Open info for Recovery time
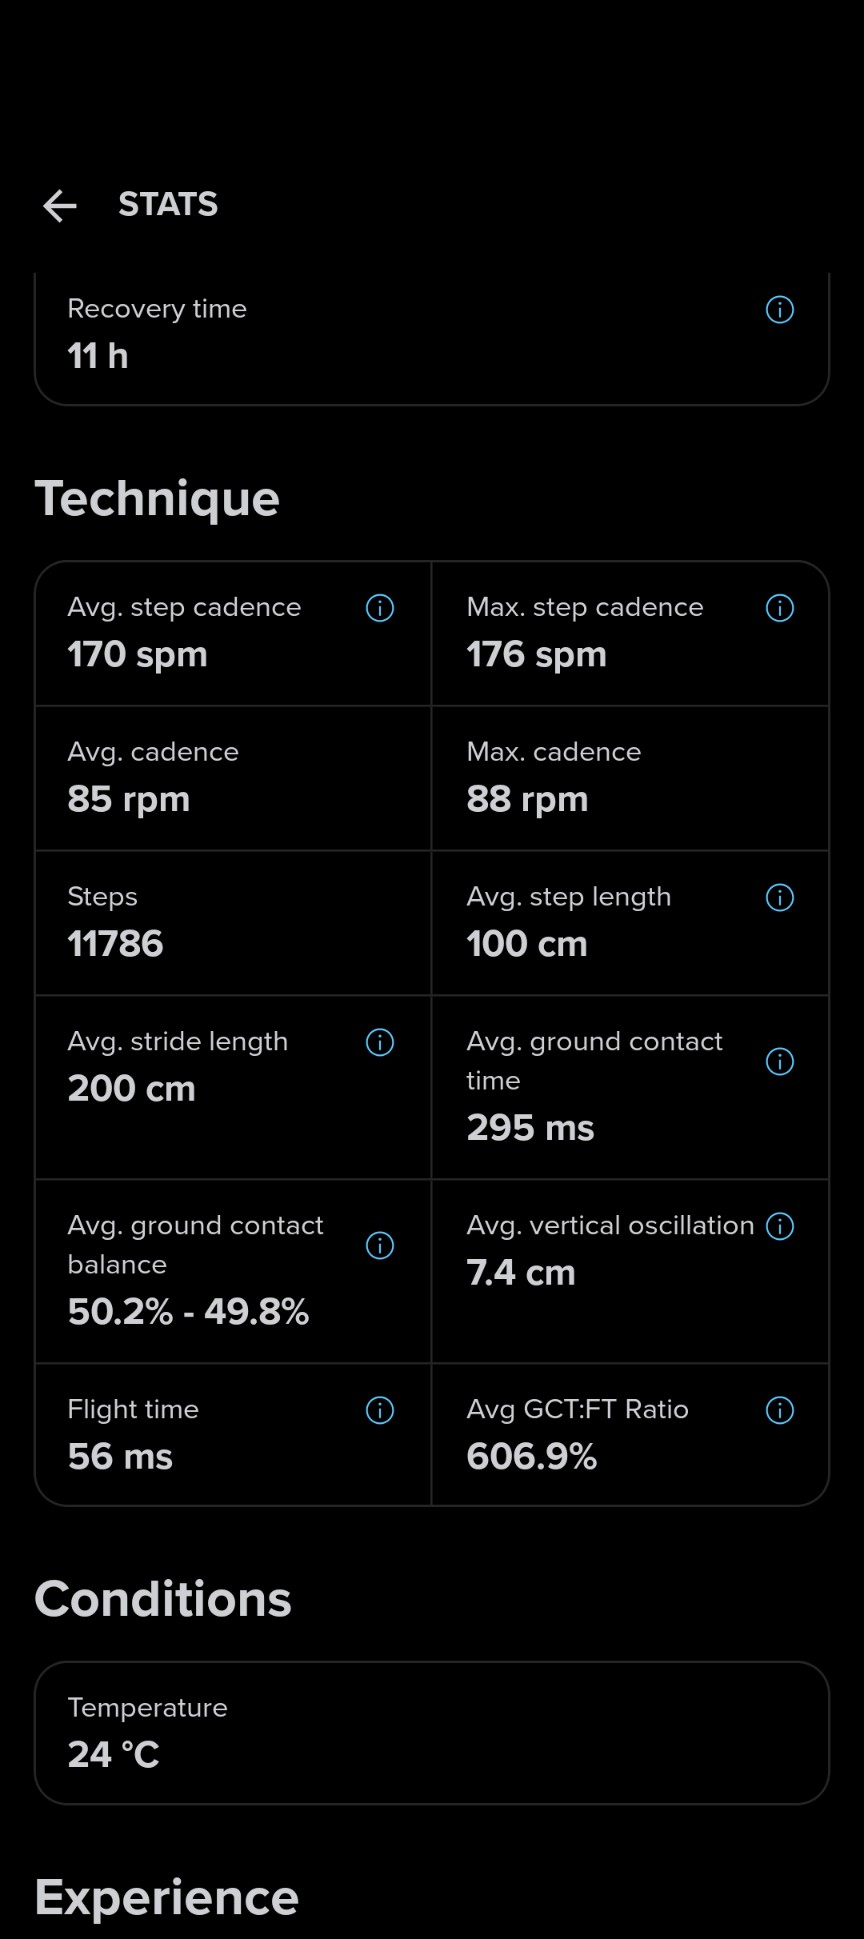This screenshot has height=1939, width=864. (780, 310)
